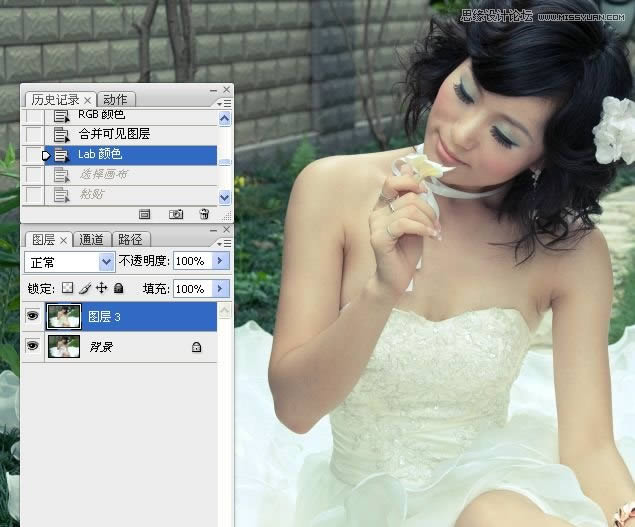Hide 图层 3 using its eye icon

[32, 317]
